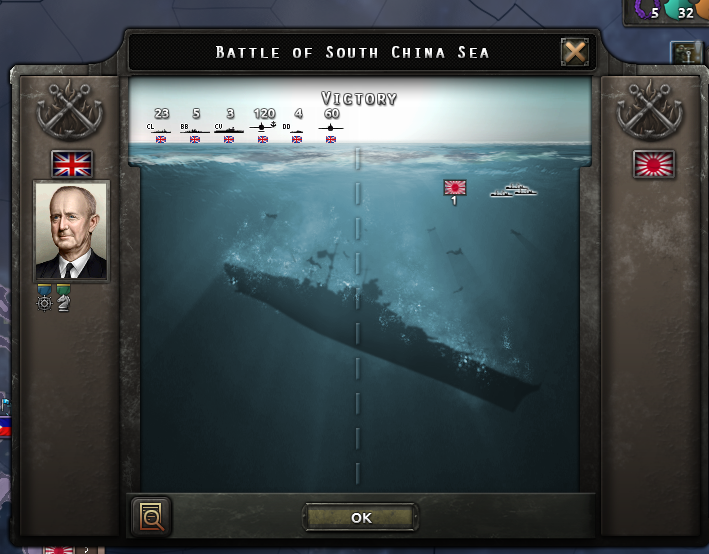Click the carrier CV ship icon

pyautogui.click(x=229, y=128)
